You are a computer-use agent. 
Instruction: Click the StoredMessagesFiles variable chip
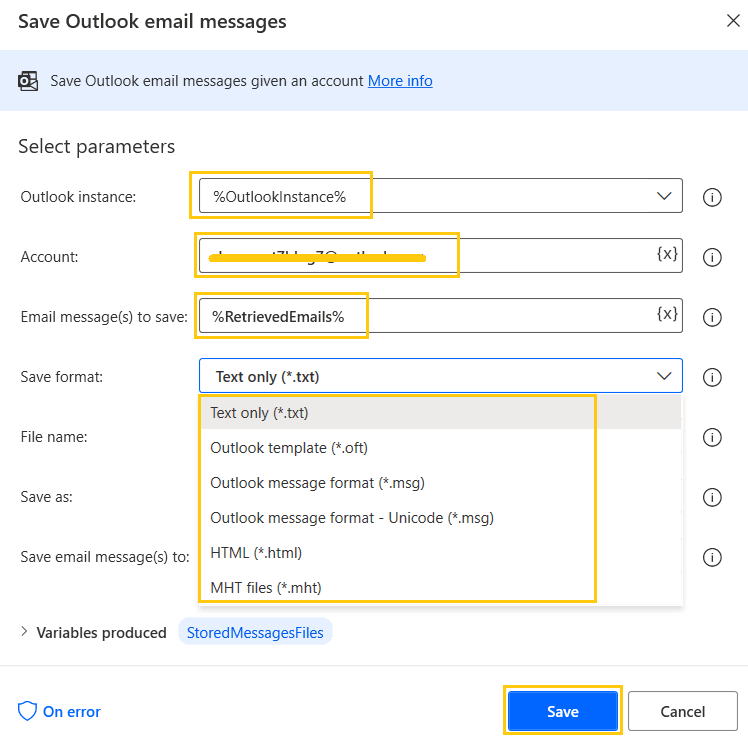coord(255,632)
